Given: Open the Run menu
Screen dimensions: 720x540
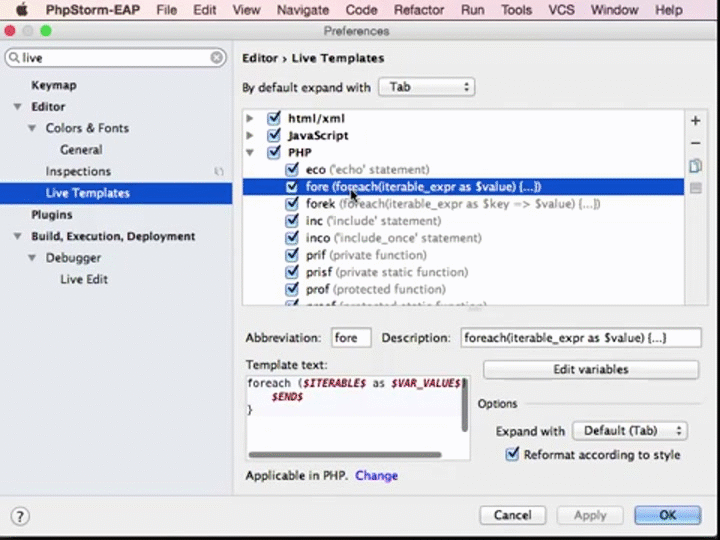Looking at the screenshot, I should [472, 10].
